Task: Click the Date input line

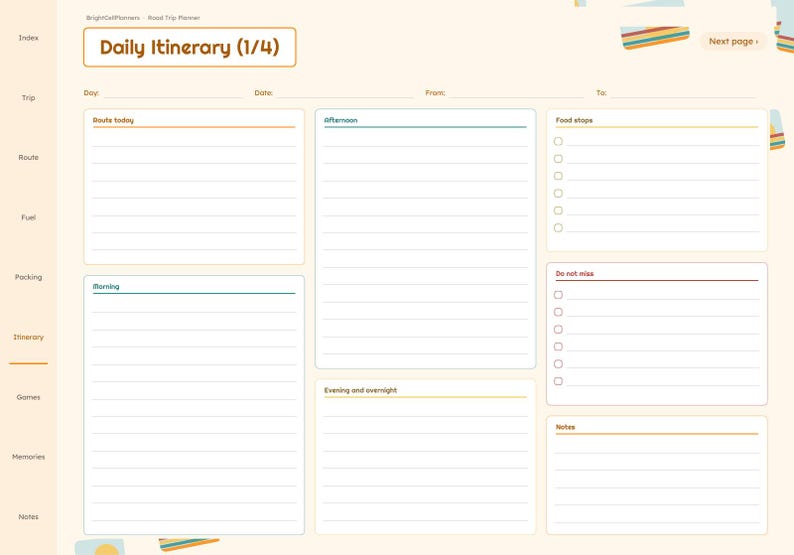Action: (x=344, y=93)
